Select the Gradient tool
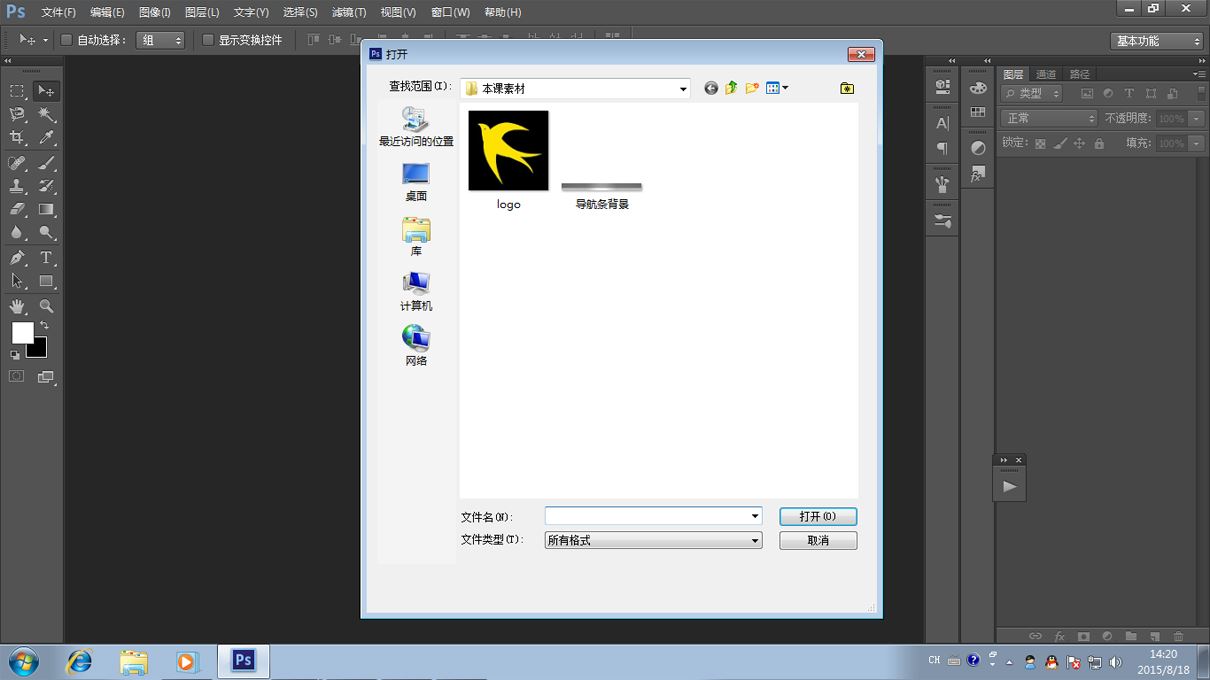Viewport: 1210px width, 680px height. (x=46, y=210)
